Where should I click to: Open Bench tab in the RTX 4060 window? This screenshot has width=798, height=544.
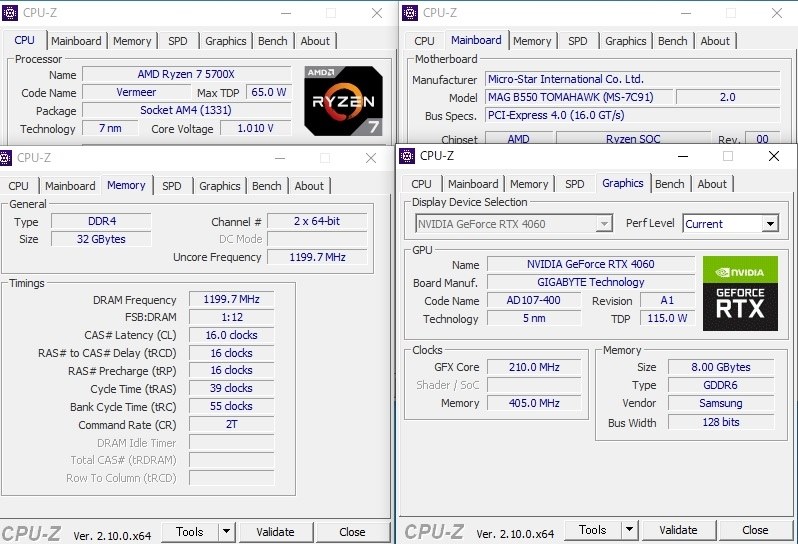670,184
